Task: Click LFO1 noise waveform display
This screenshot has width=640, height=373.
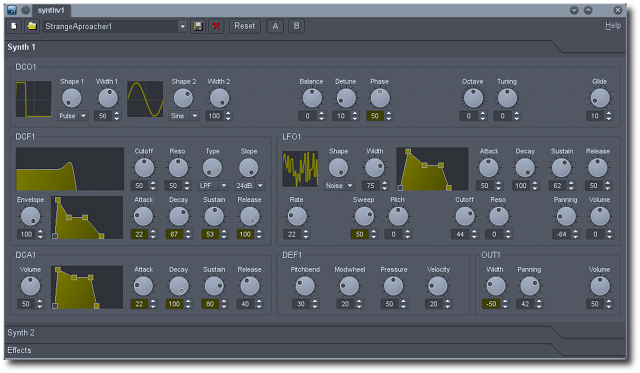Action: point(300,169)
